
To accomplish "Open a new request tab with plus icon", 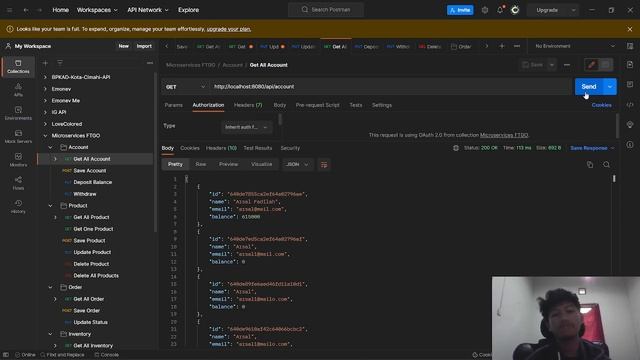I will pos(502,46).
